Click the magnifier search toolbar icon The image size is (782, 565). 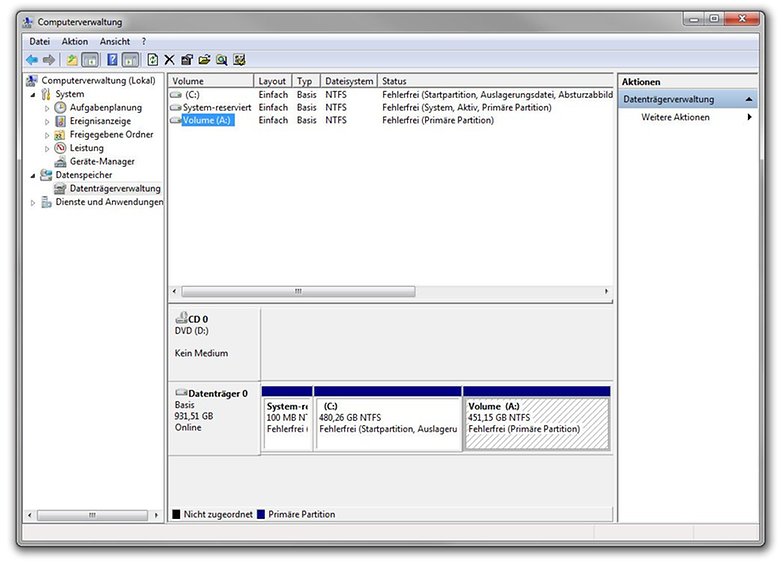(222, 60)
